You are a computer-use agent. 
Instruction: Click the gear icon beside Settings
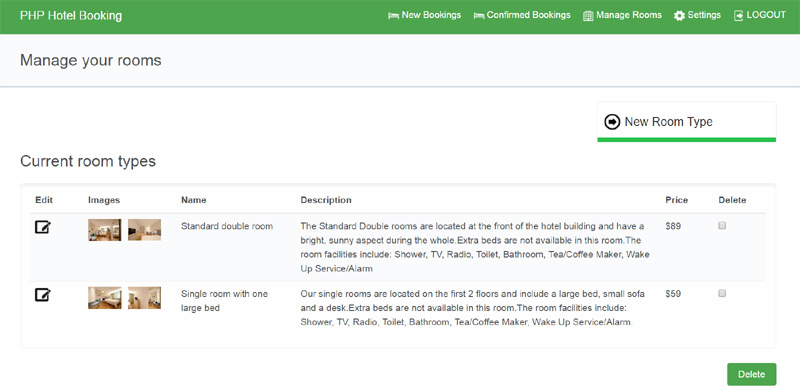[679, 16]
